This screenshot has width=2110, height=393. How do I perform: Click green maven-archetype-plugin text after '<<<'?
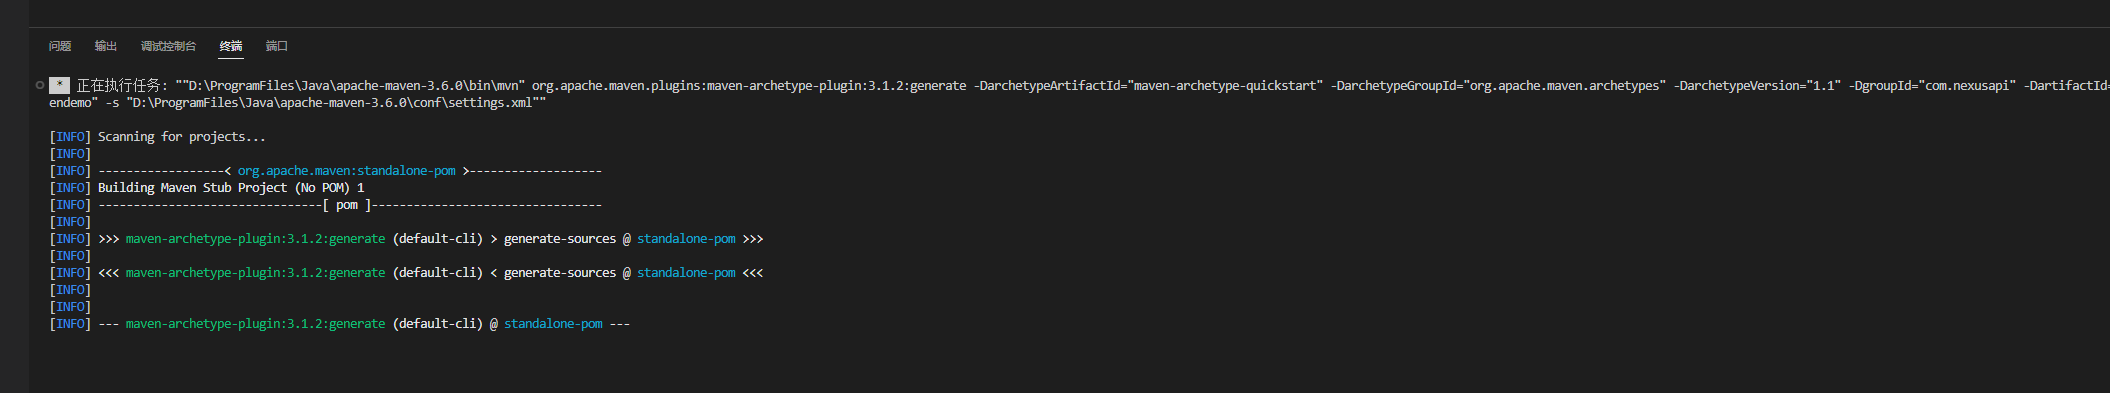pos(255,273)
